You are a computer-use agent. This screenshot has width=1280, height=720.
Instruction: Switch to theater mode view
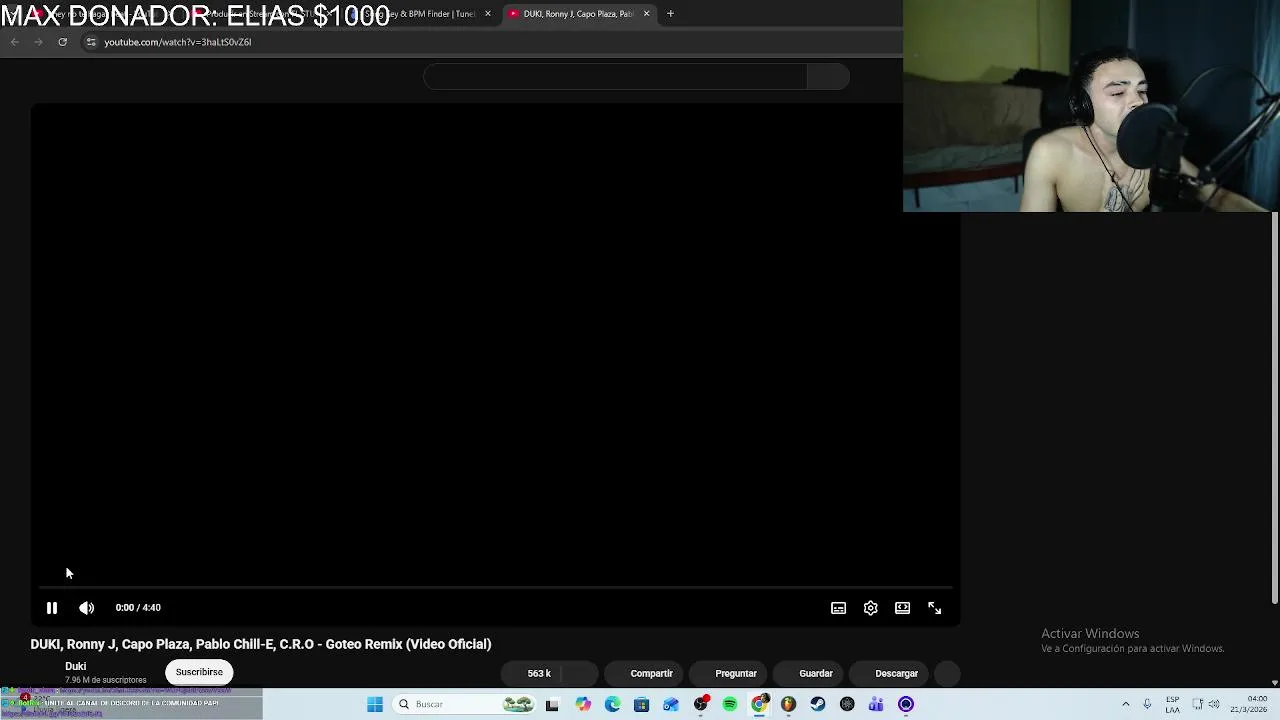[902, 608]
